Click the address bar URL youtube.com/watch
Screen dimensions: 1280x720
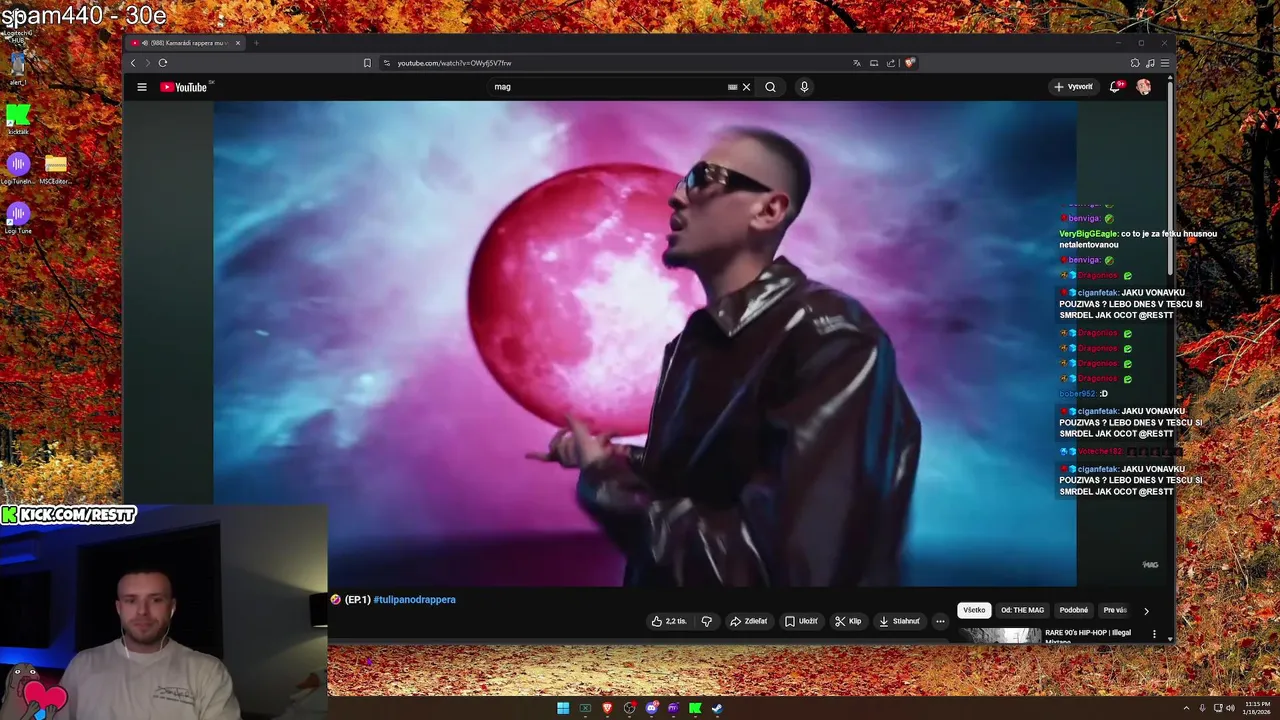pyautogui.click(x=454, y=63)
